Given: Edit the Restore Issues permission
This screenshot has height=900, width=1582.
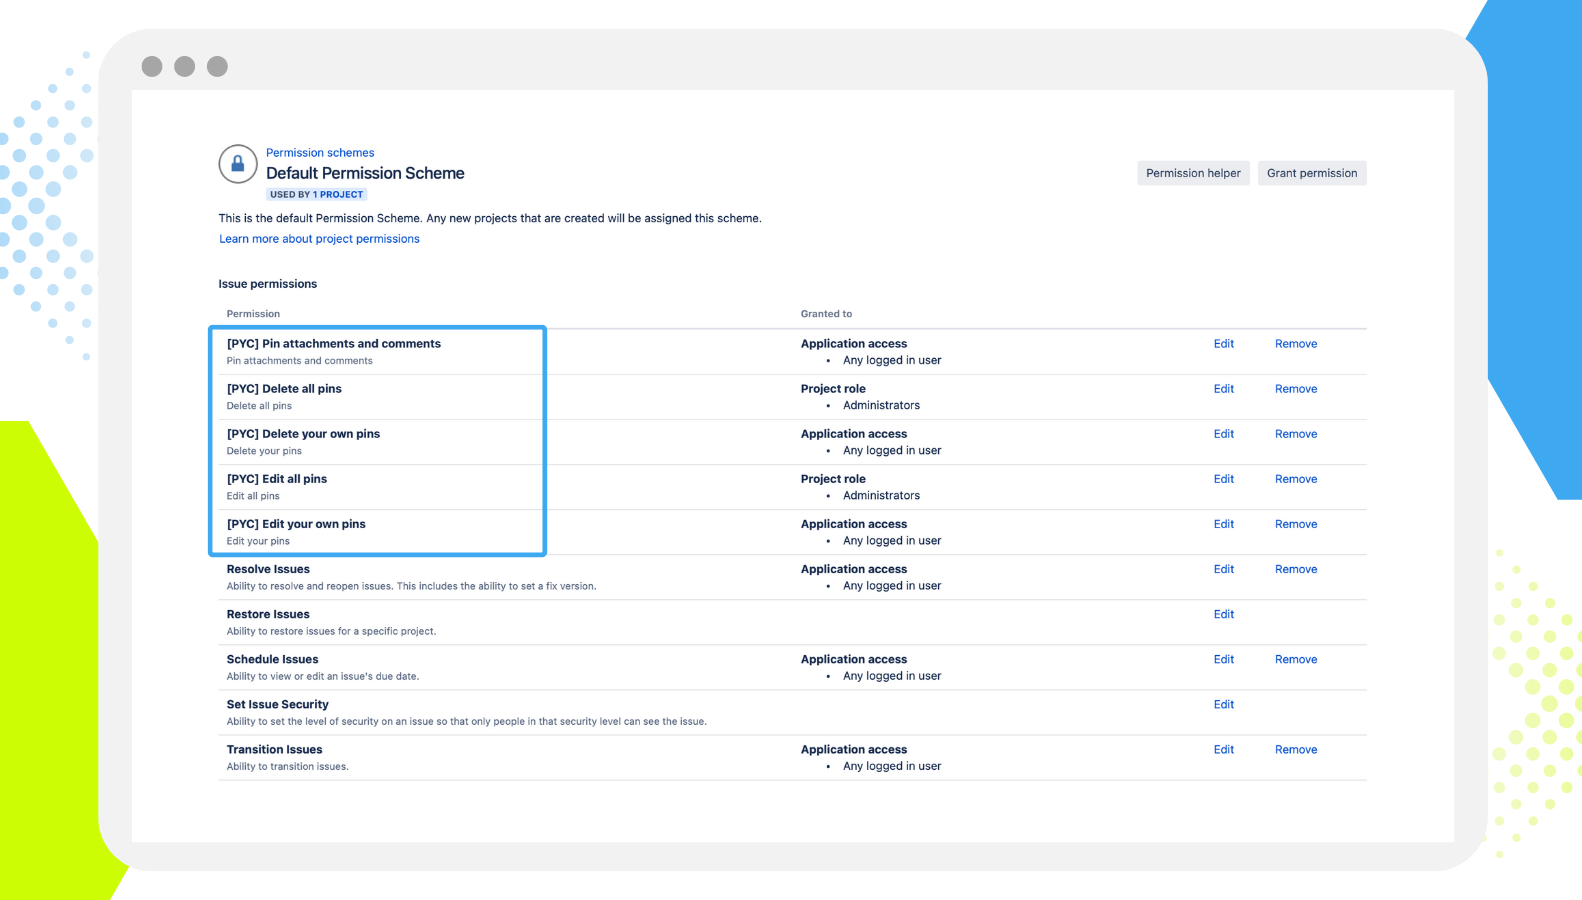Looking at the screenshot, I should coord(1224,614).
